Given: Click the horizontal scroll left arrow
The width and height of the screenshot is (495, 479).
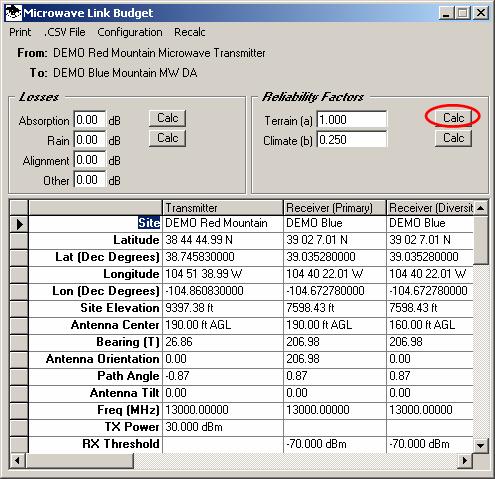Looking at the screenshot, I should (17, 461).
